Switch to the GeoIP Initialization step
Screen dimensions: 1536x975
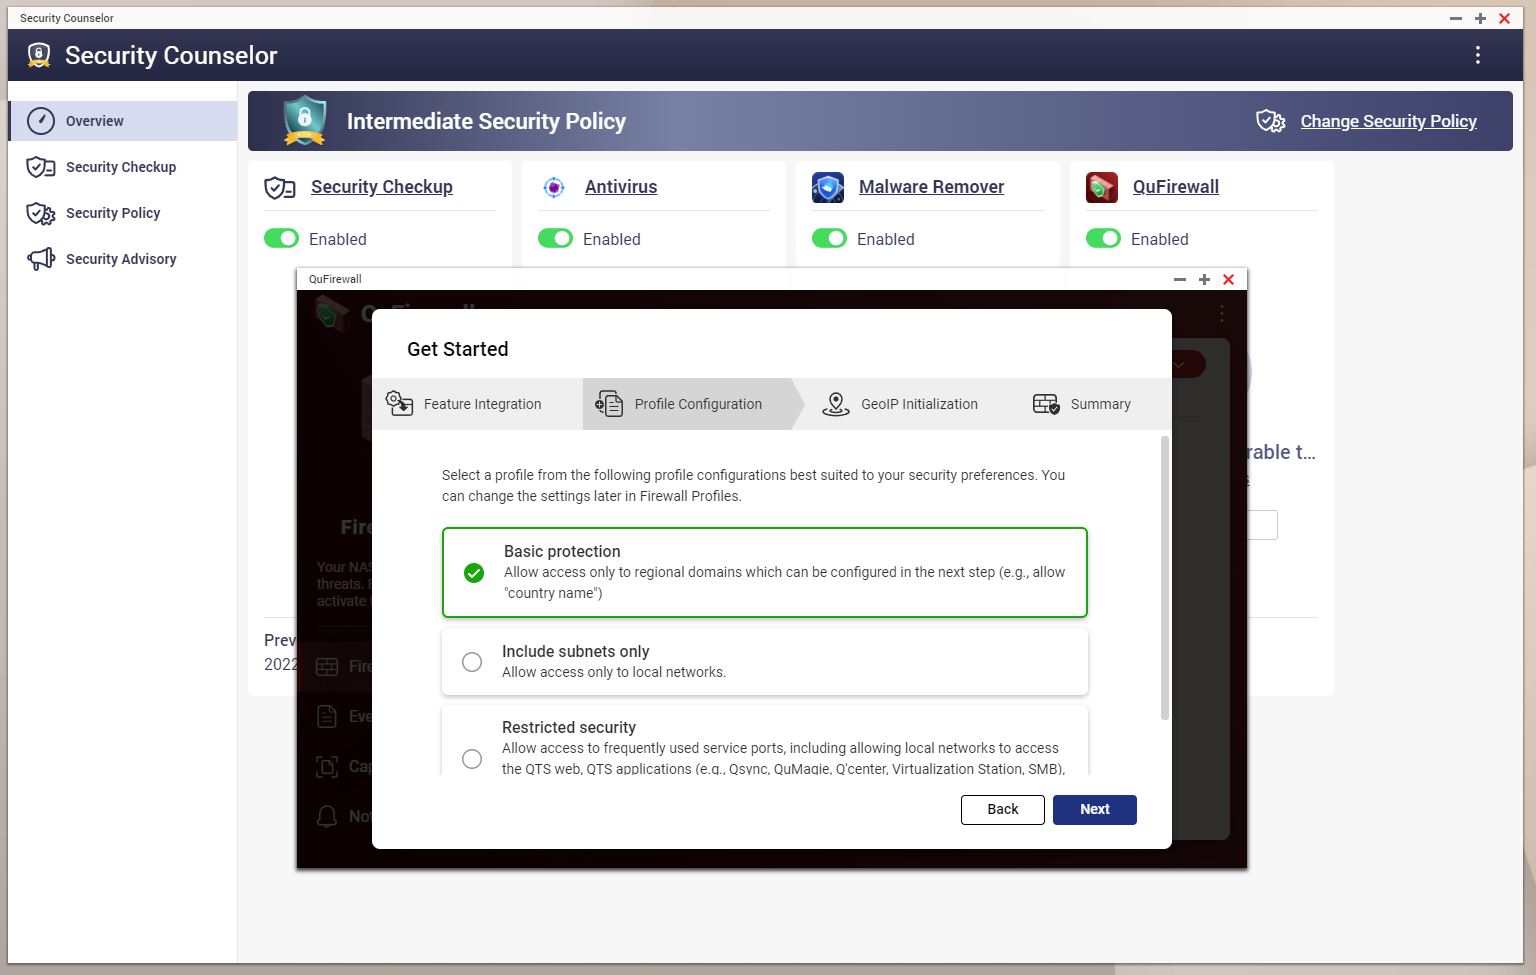click(900, 404)
